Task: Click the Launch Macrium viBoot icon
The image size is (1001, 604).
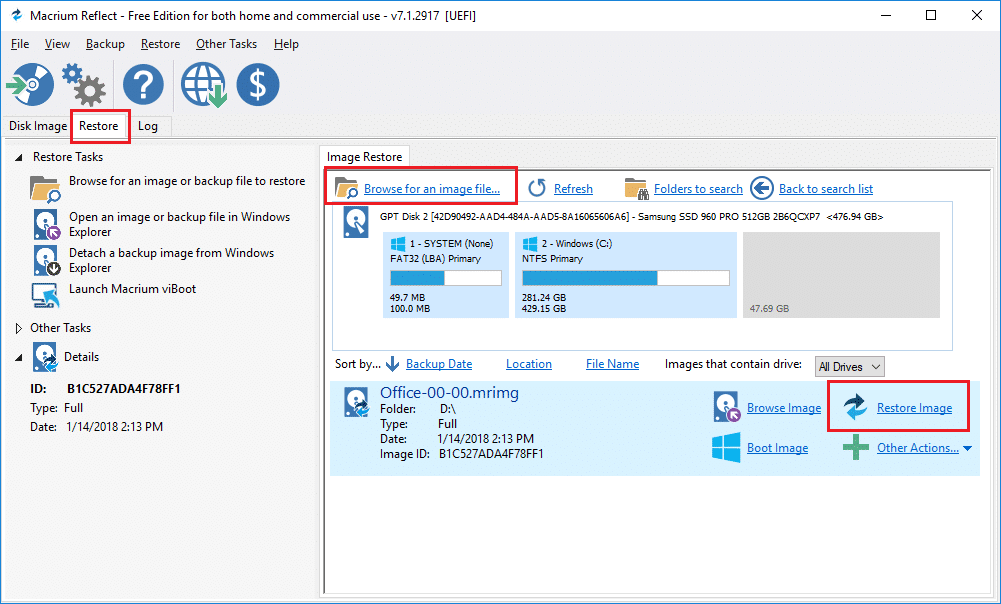Action: pyautogui.click(x=46, y=293)
